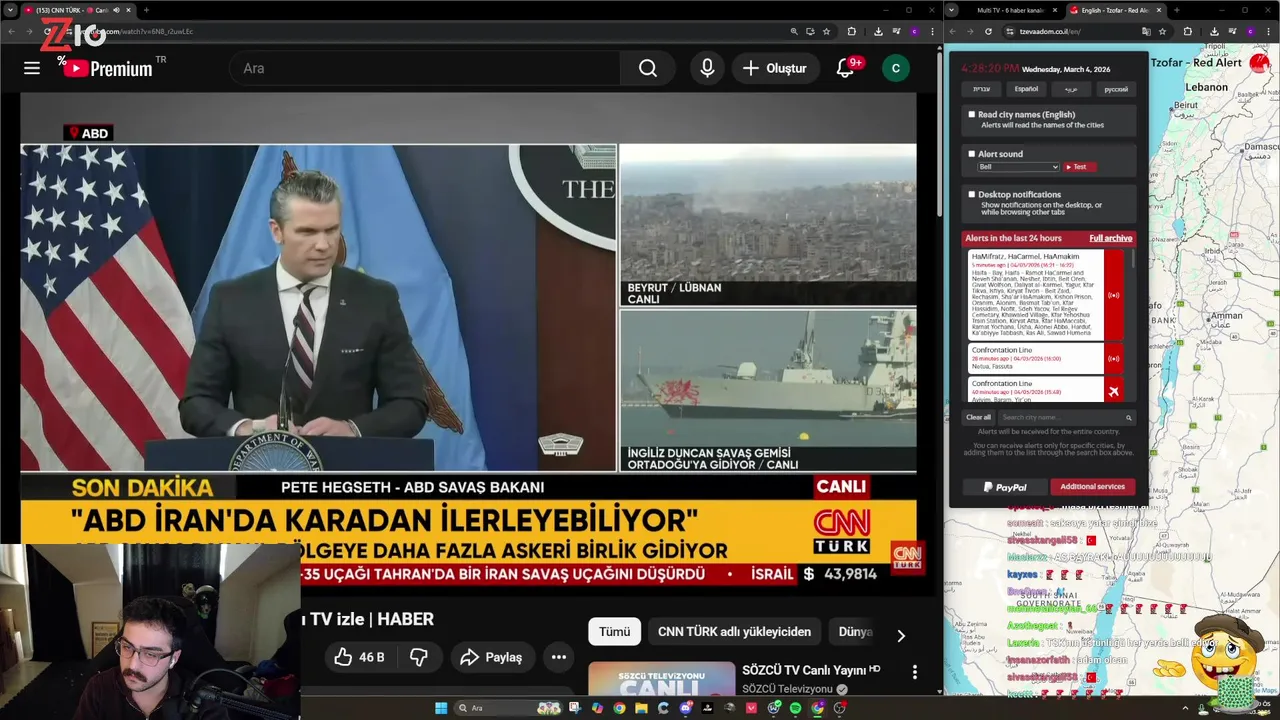This screenshot has width=1280, height=720.
Task: Open the YouTube hamburger guide menu
Action: (x=32, y=68)
